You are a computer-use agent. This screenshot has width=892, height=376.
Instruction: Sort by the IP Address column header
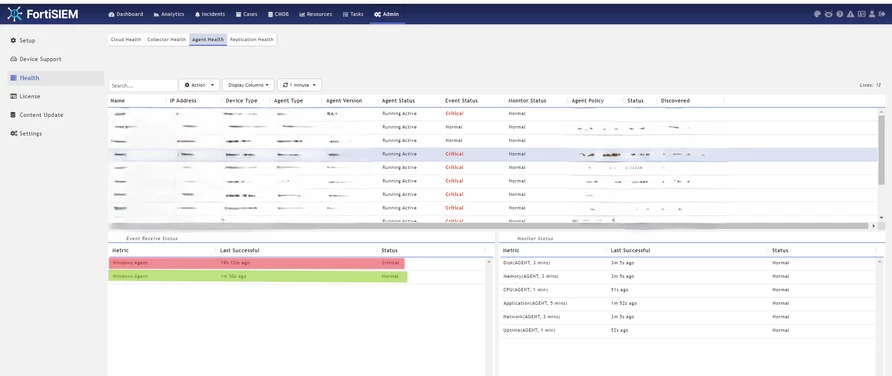pos(183,101)
